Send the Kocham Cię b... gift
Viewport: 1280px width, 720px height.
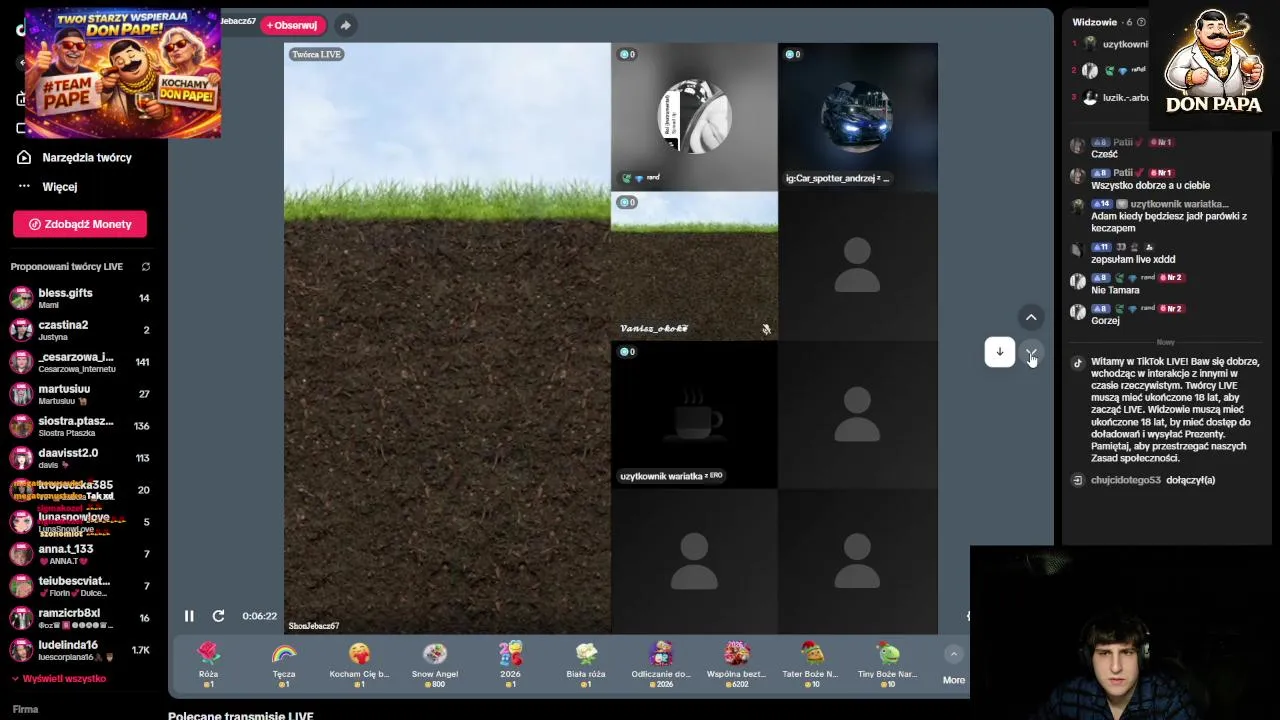tap(359, 665)
